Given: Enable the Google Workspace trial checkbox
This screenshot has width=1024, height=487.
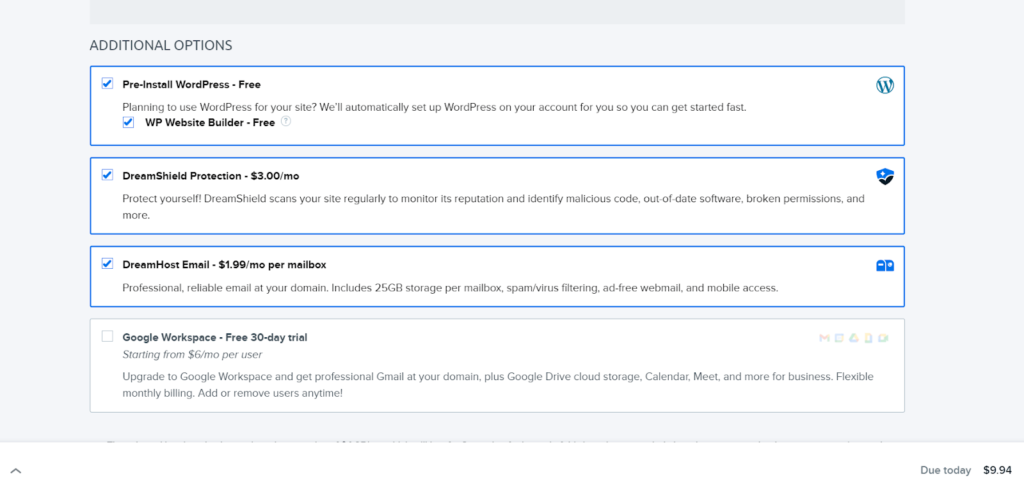Looking at the screenshot, I should pos(107,336).
